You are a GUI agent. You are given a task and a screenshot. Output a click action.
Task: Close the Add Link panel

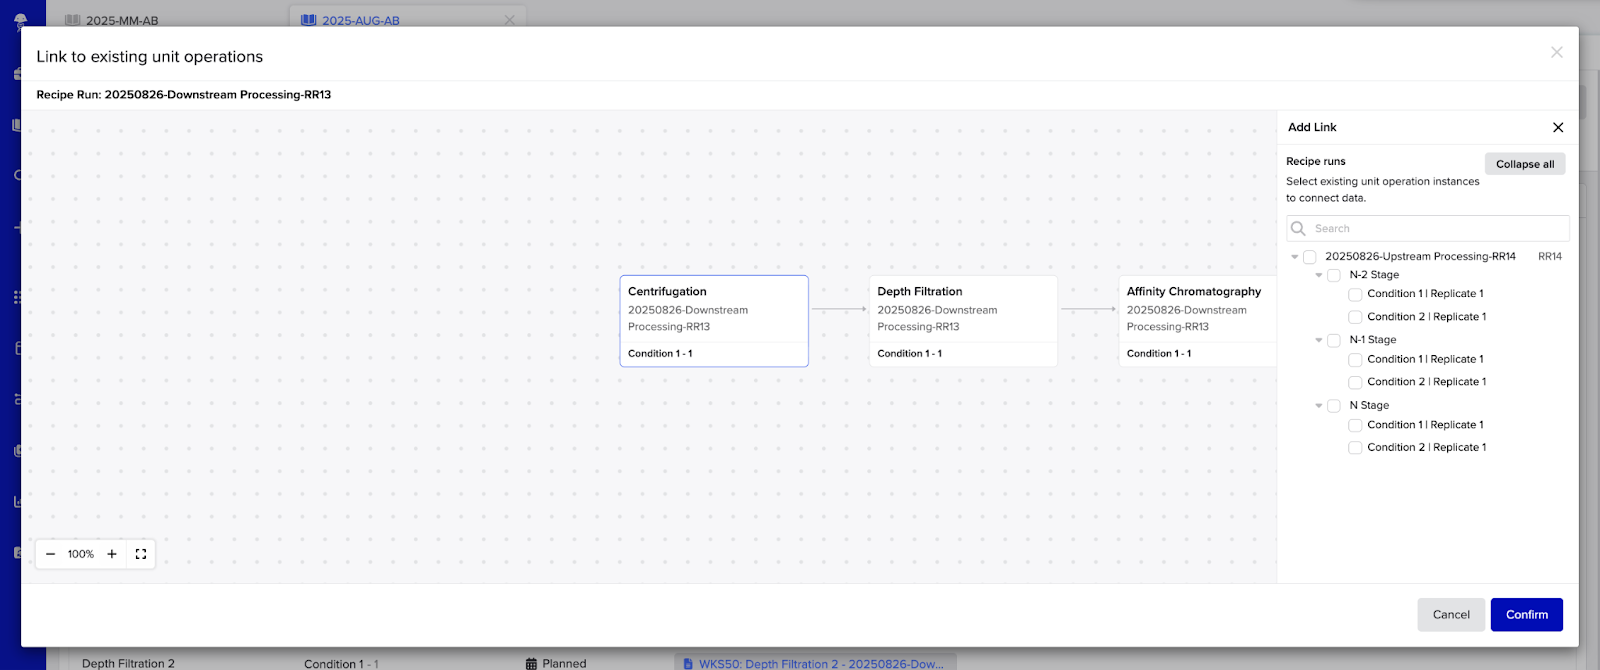(x=1557, y=128)
